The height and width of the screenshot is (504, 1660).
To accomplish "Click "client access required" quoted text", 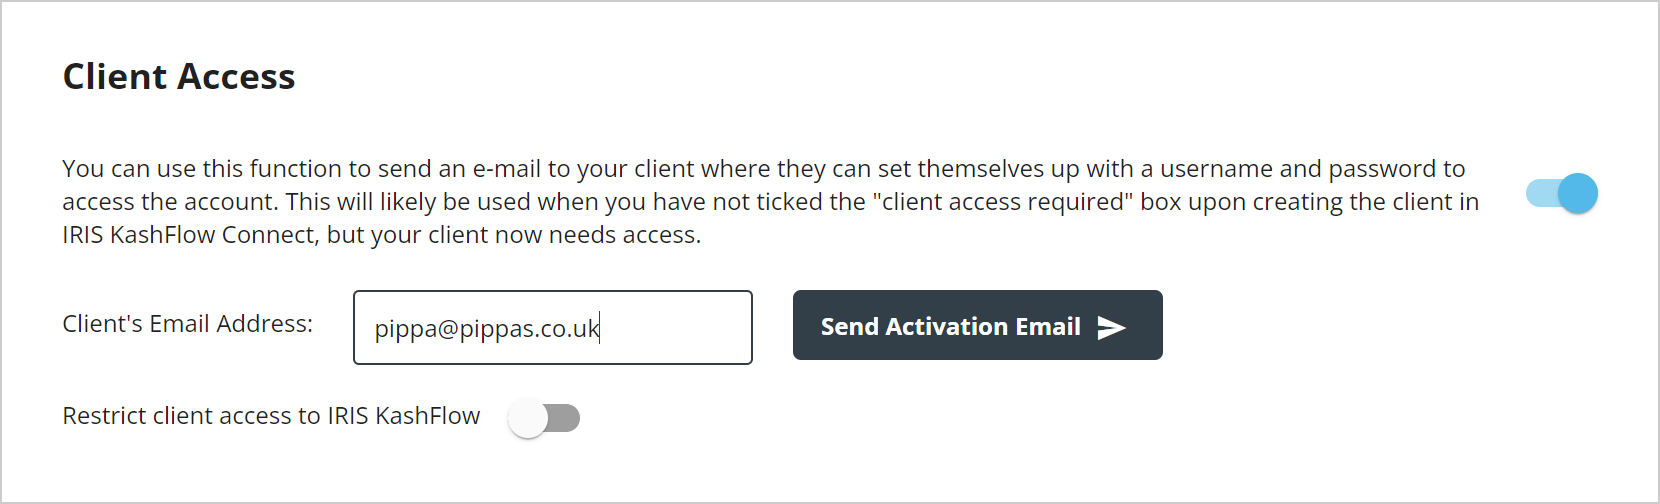I will pos(1003,202).
